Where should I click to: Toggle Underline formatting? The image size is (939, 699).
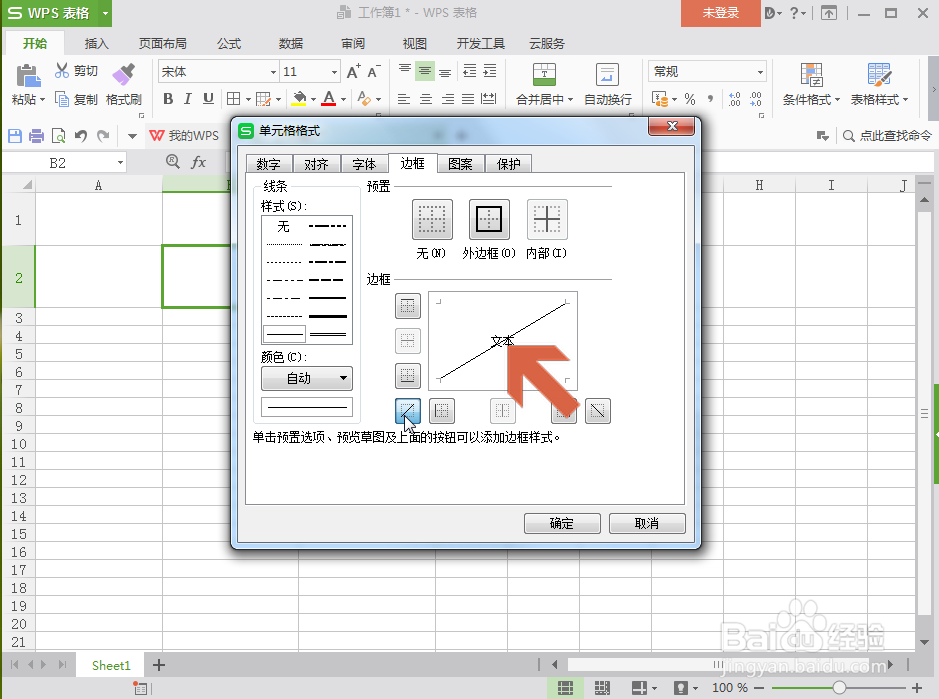point(208,99)
